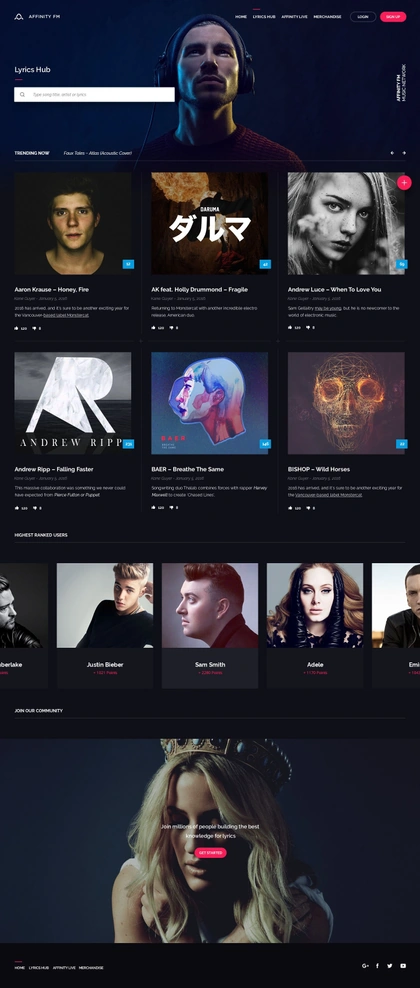
Task: Click the search magnifier icon
Action: pyautogui.click(x=22, y=95)
